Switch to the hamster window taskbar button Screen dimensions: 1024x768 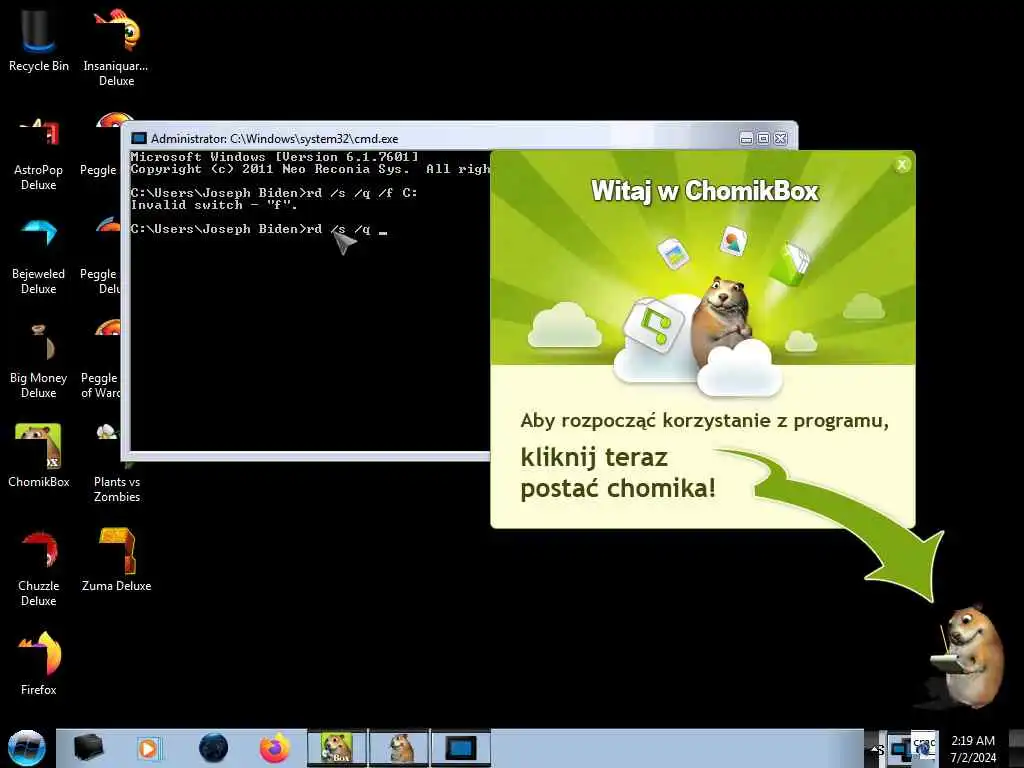(x=399, y=748)
